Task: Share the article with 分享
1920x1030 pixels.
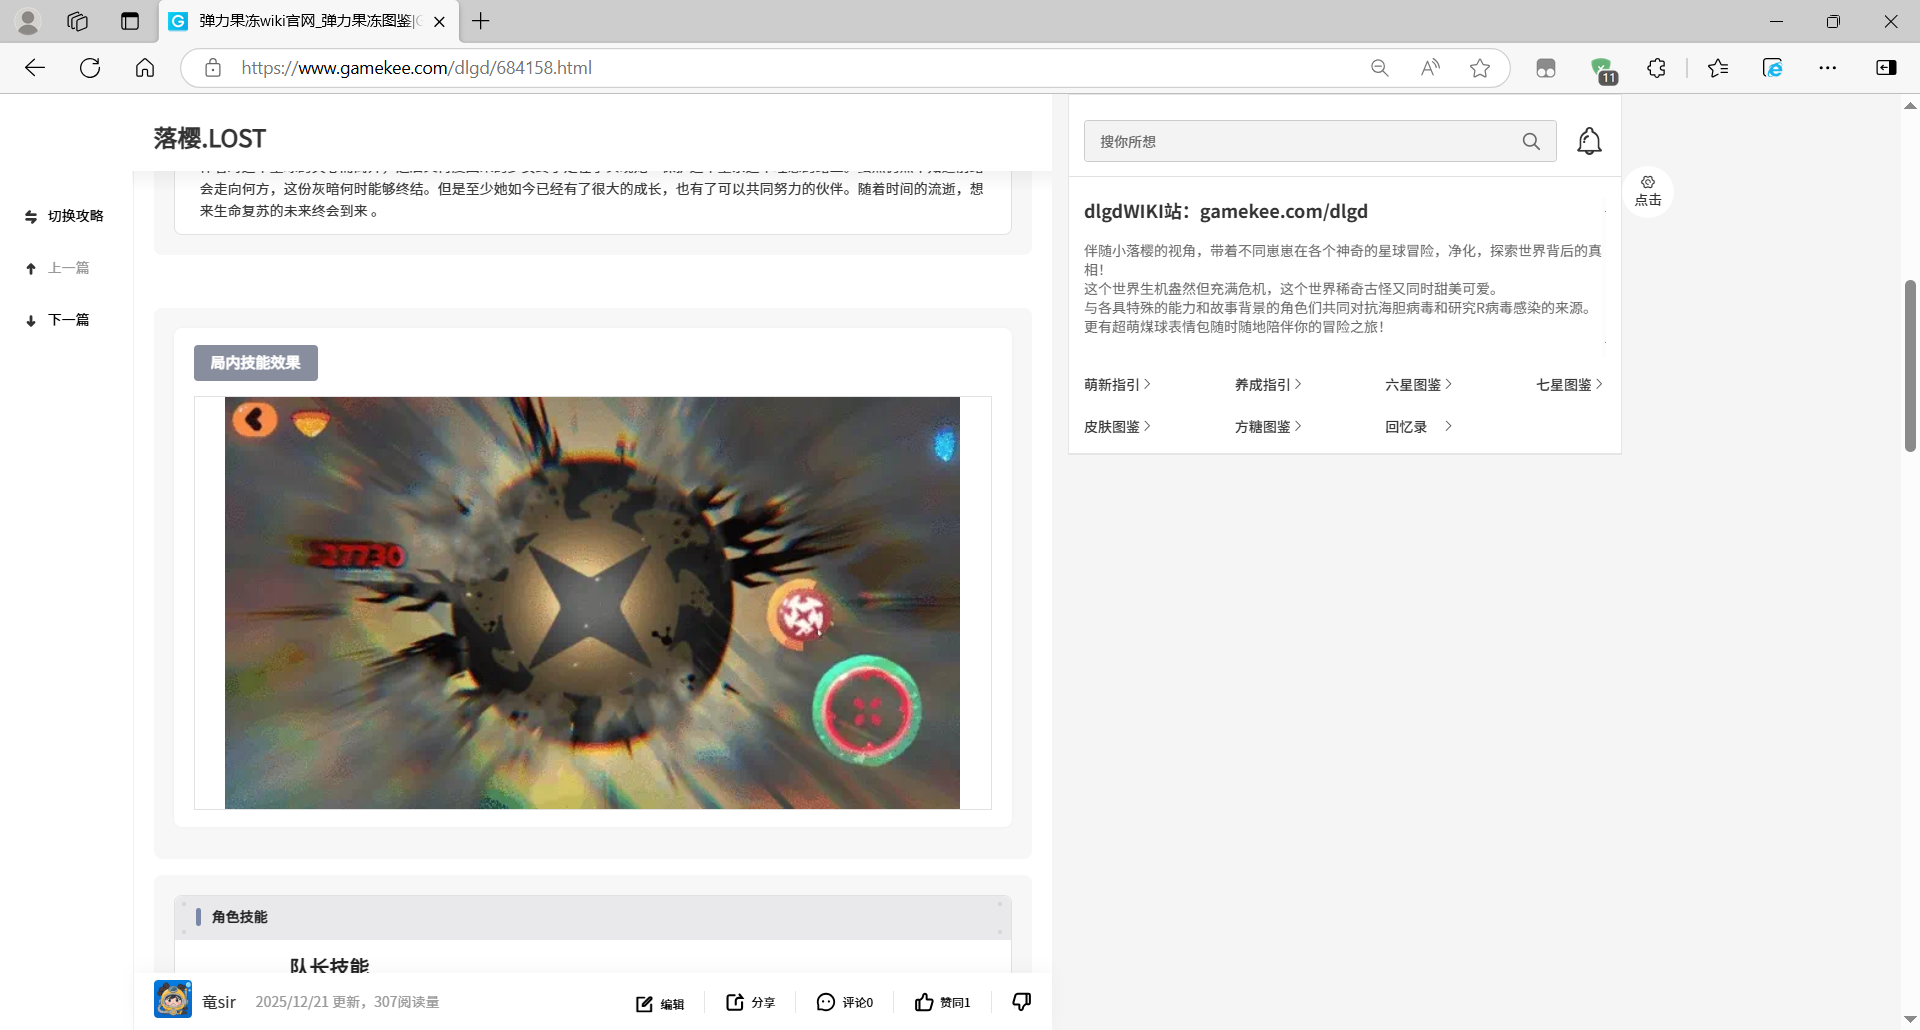Action: (x=750, y=1002)
